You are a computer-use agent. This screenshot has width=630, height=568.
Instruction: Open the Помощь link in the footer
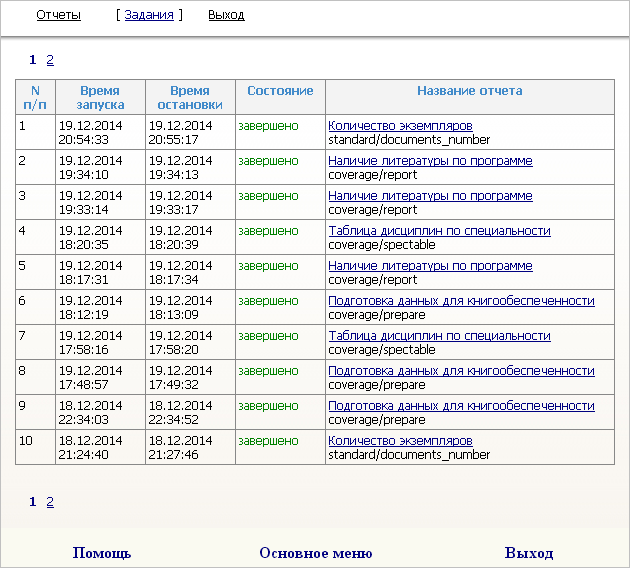[102, 553]
